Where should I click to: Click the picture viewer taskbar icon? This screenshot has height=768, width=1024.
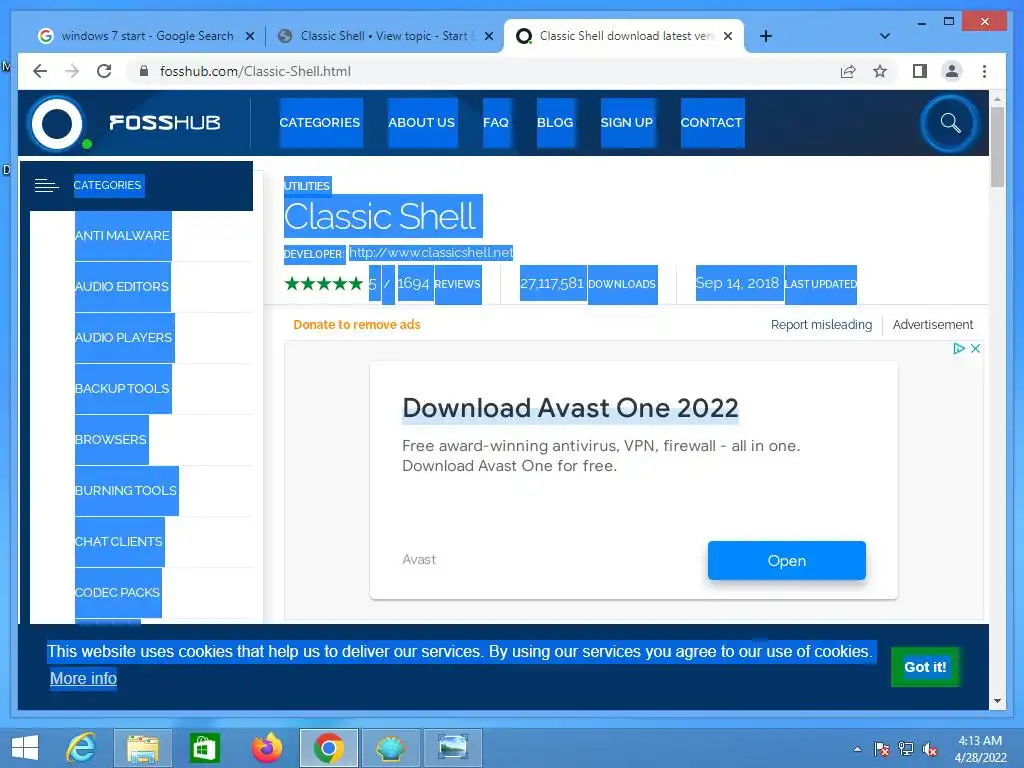point(453,748)
